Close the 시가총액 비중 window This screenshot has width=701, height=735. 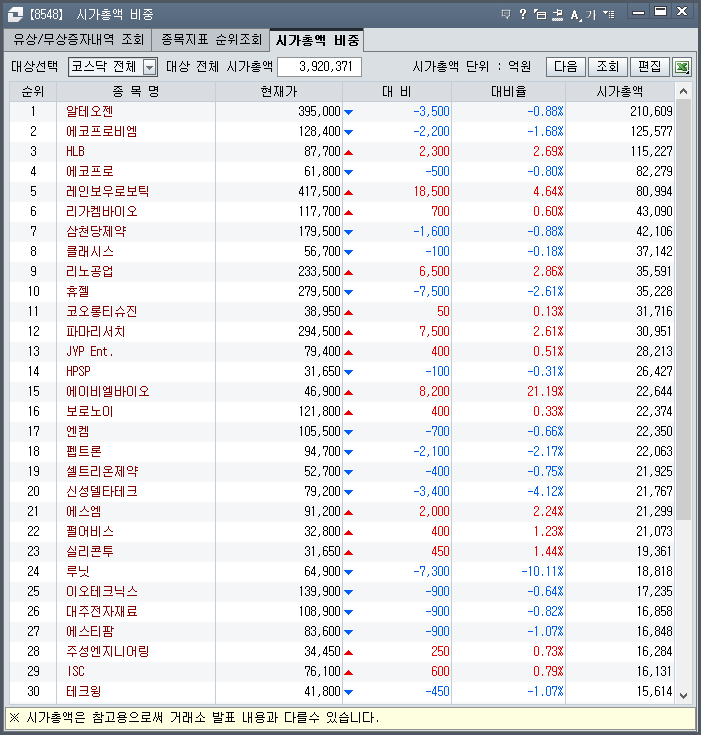coord(682,12)
